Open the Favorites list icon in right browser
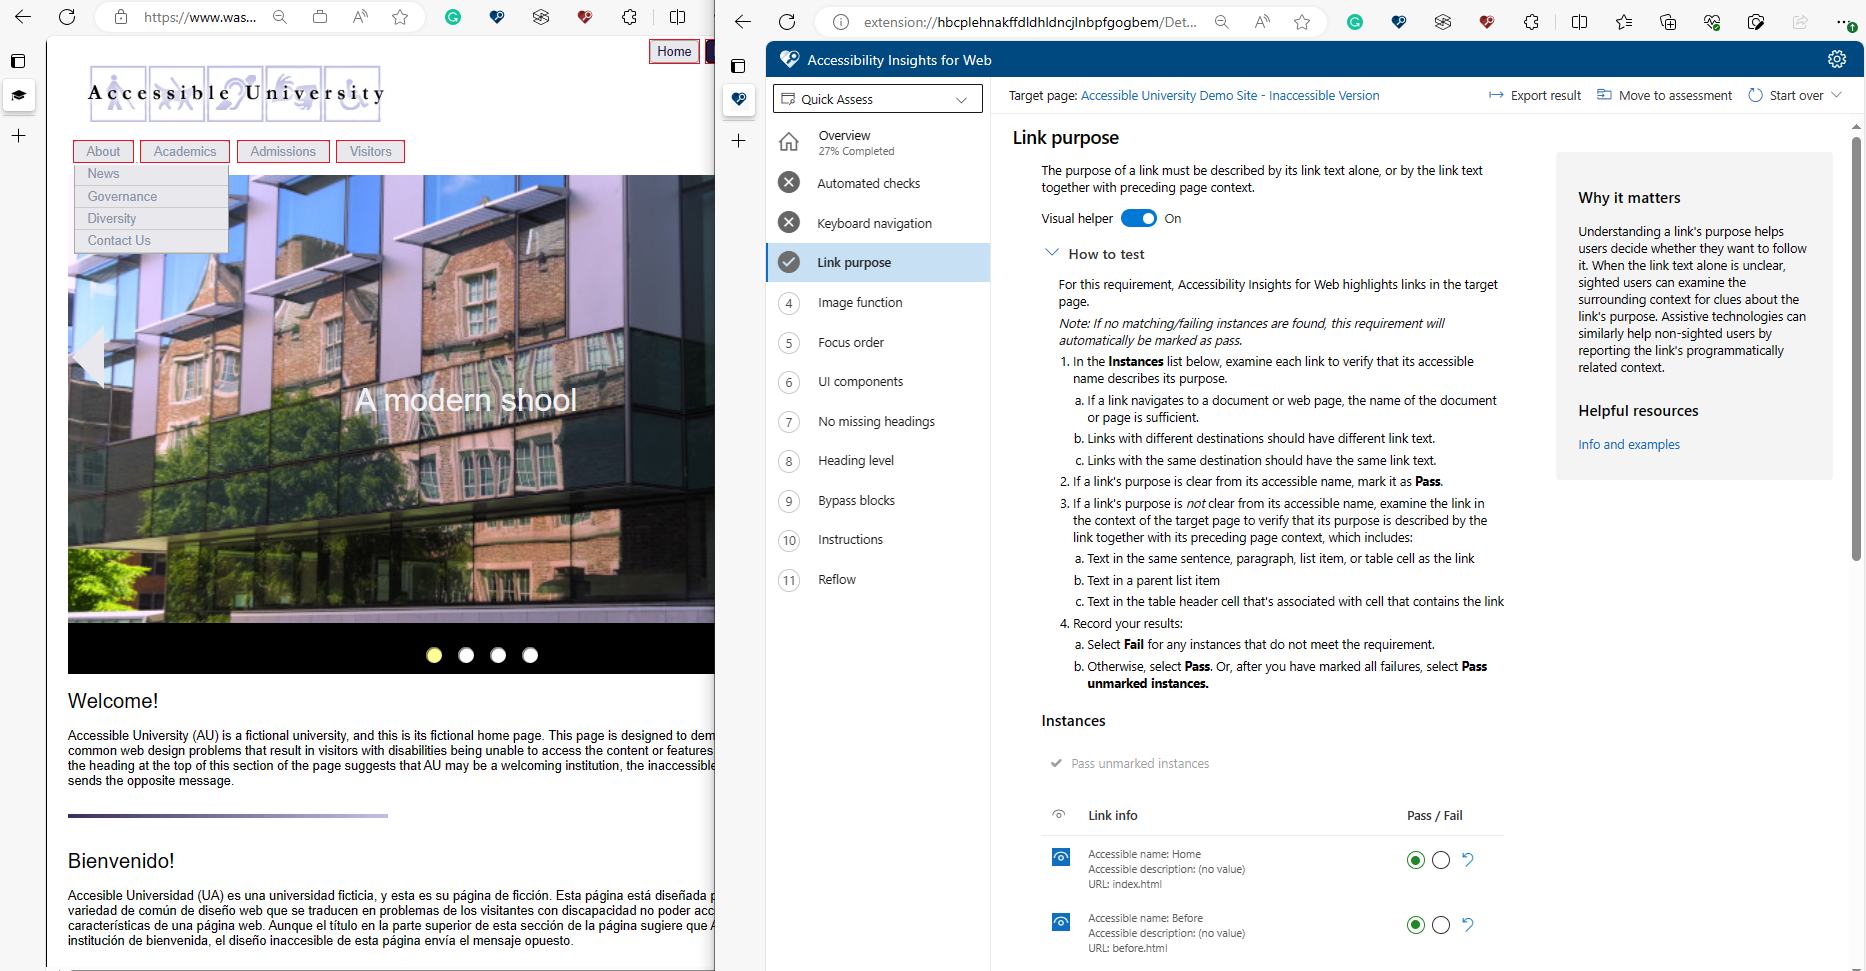This screenshot has height=971, width=1866. [x=1623, y=21]
